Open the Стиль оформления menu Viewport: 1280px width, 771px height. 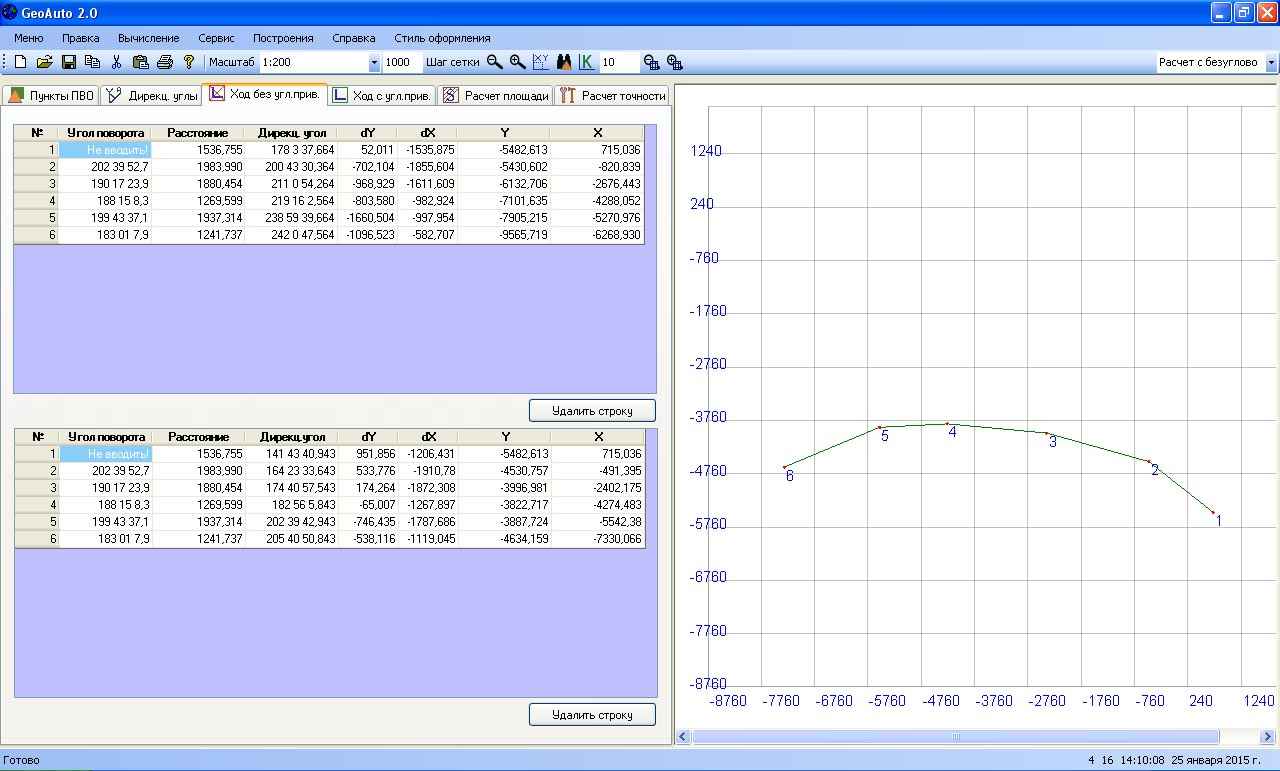click(442, 38)
